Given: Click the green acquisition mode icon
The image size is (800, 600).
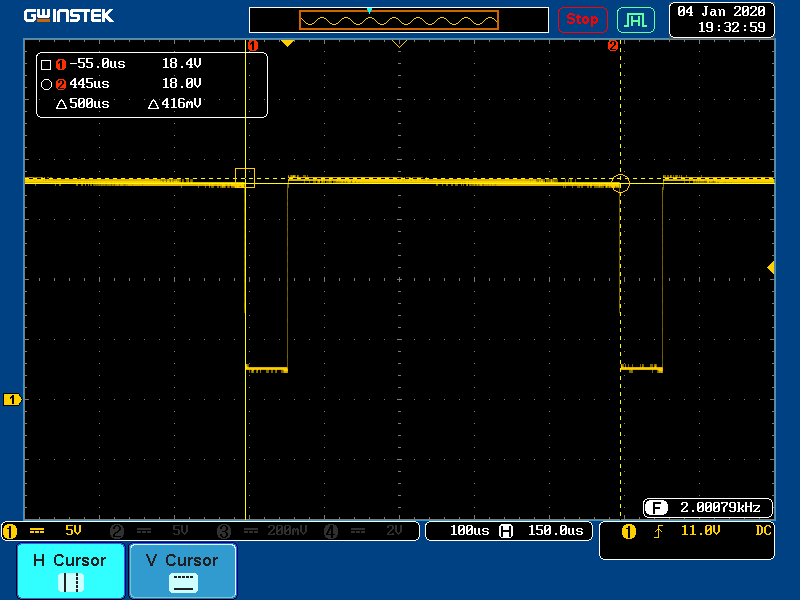Looking at the screenshot, I should (635, 19).
